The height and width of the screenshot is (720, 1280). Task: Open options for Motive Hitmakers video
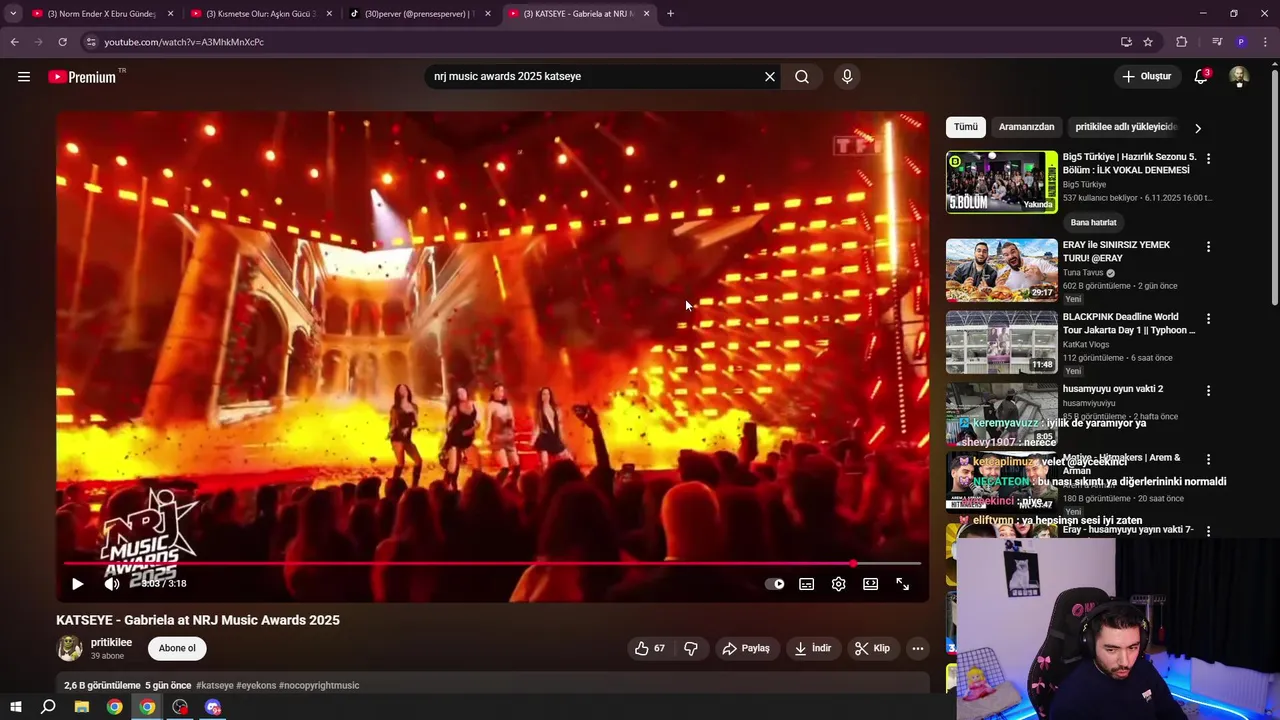click(x=1208, y=459)
